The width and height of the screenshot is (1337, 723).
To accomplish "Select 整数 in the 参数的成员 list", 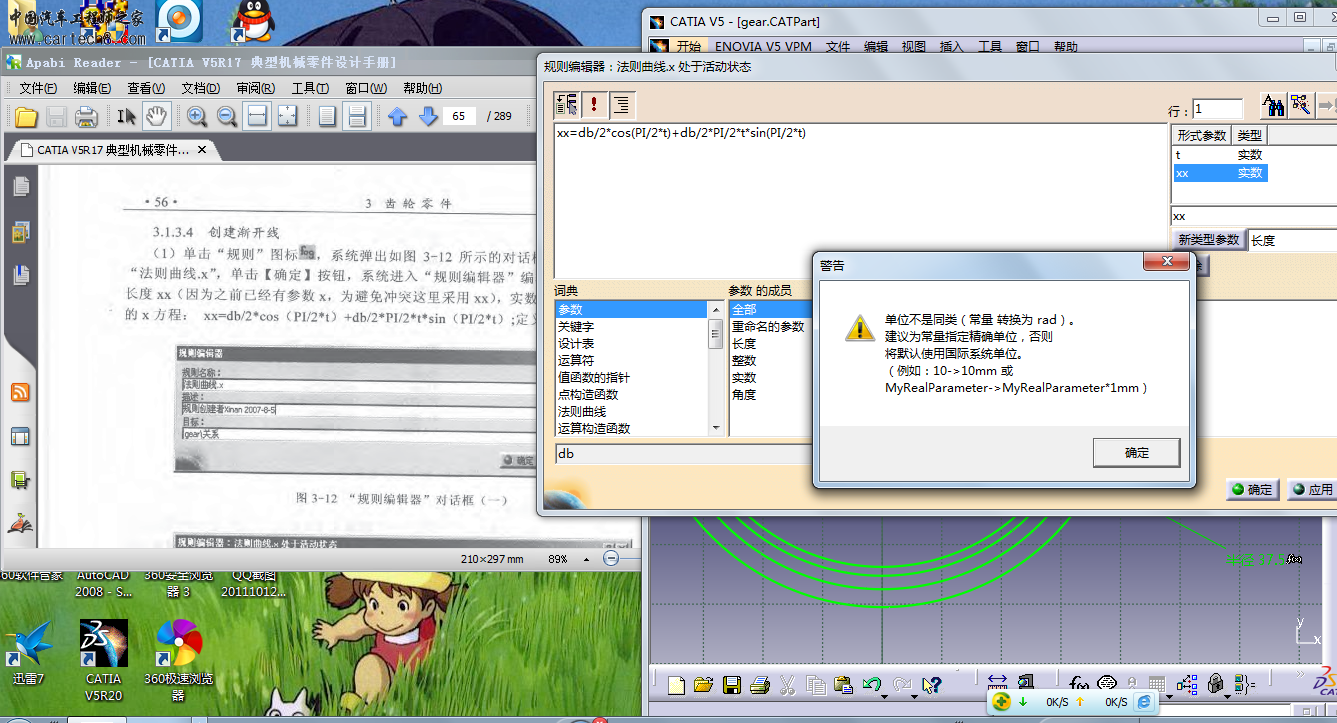I will click(x=745, y=361).
